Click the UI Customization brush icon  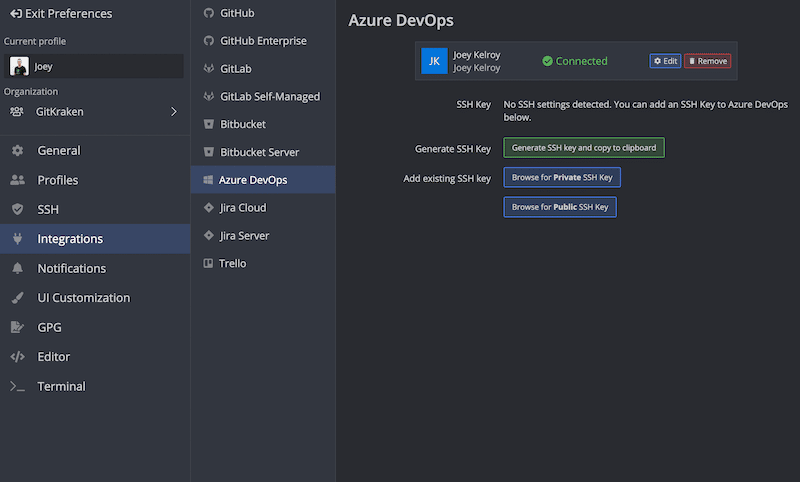click(x=17, y=298)
